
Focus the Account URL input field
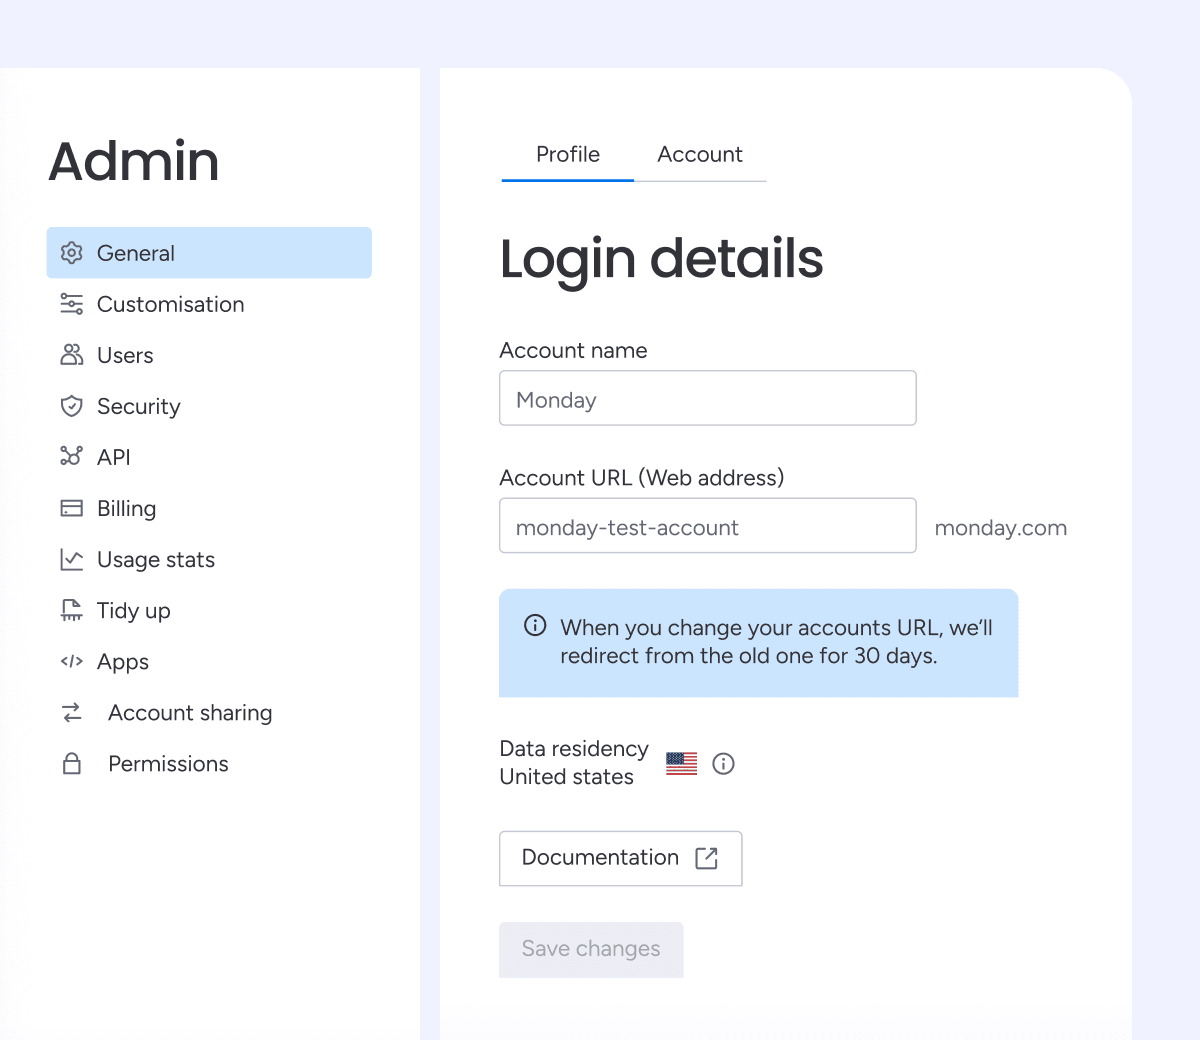tap(708, 525)
